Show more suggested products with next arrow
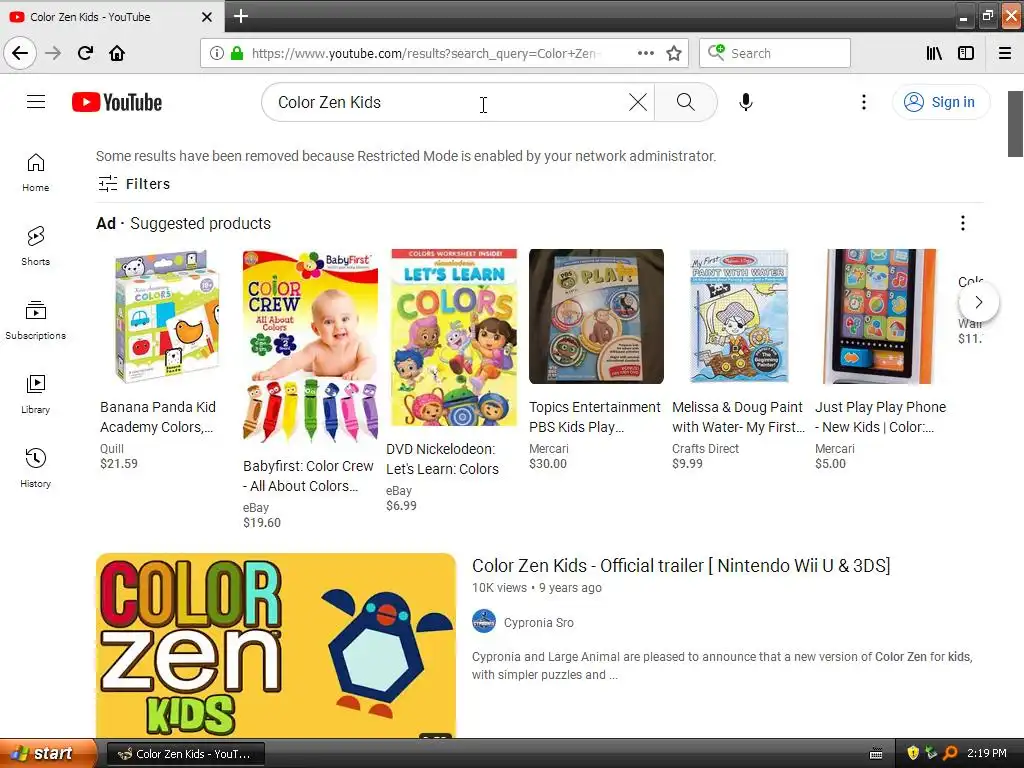Image resolution: width=1024 pixels, height=768 pixels. tap(978, 302)
